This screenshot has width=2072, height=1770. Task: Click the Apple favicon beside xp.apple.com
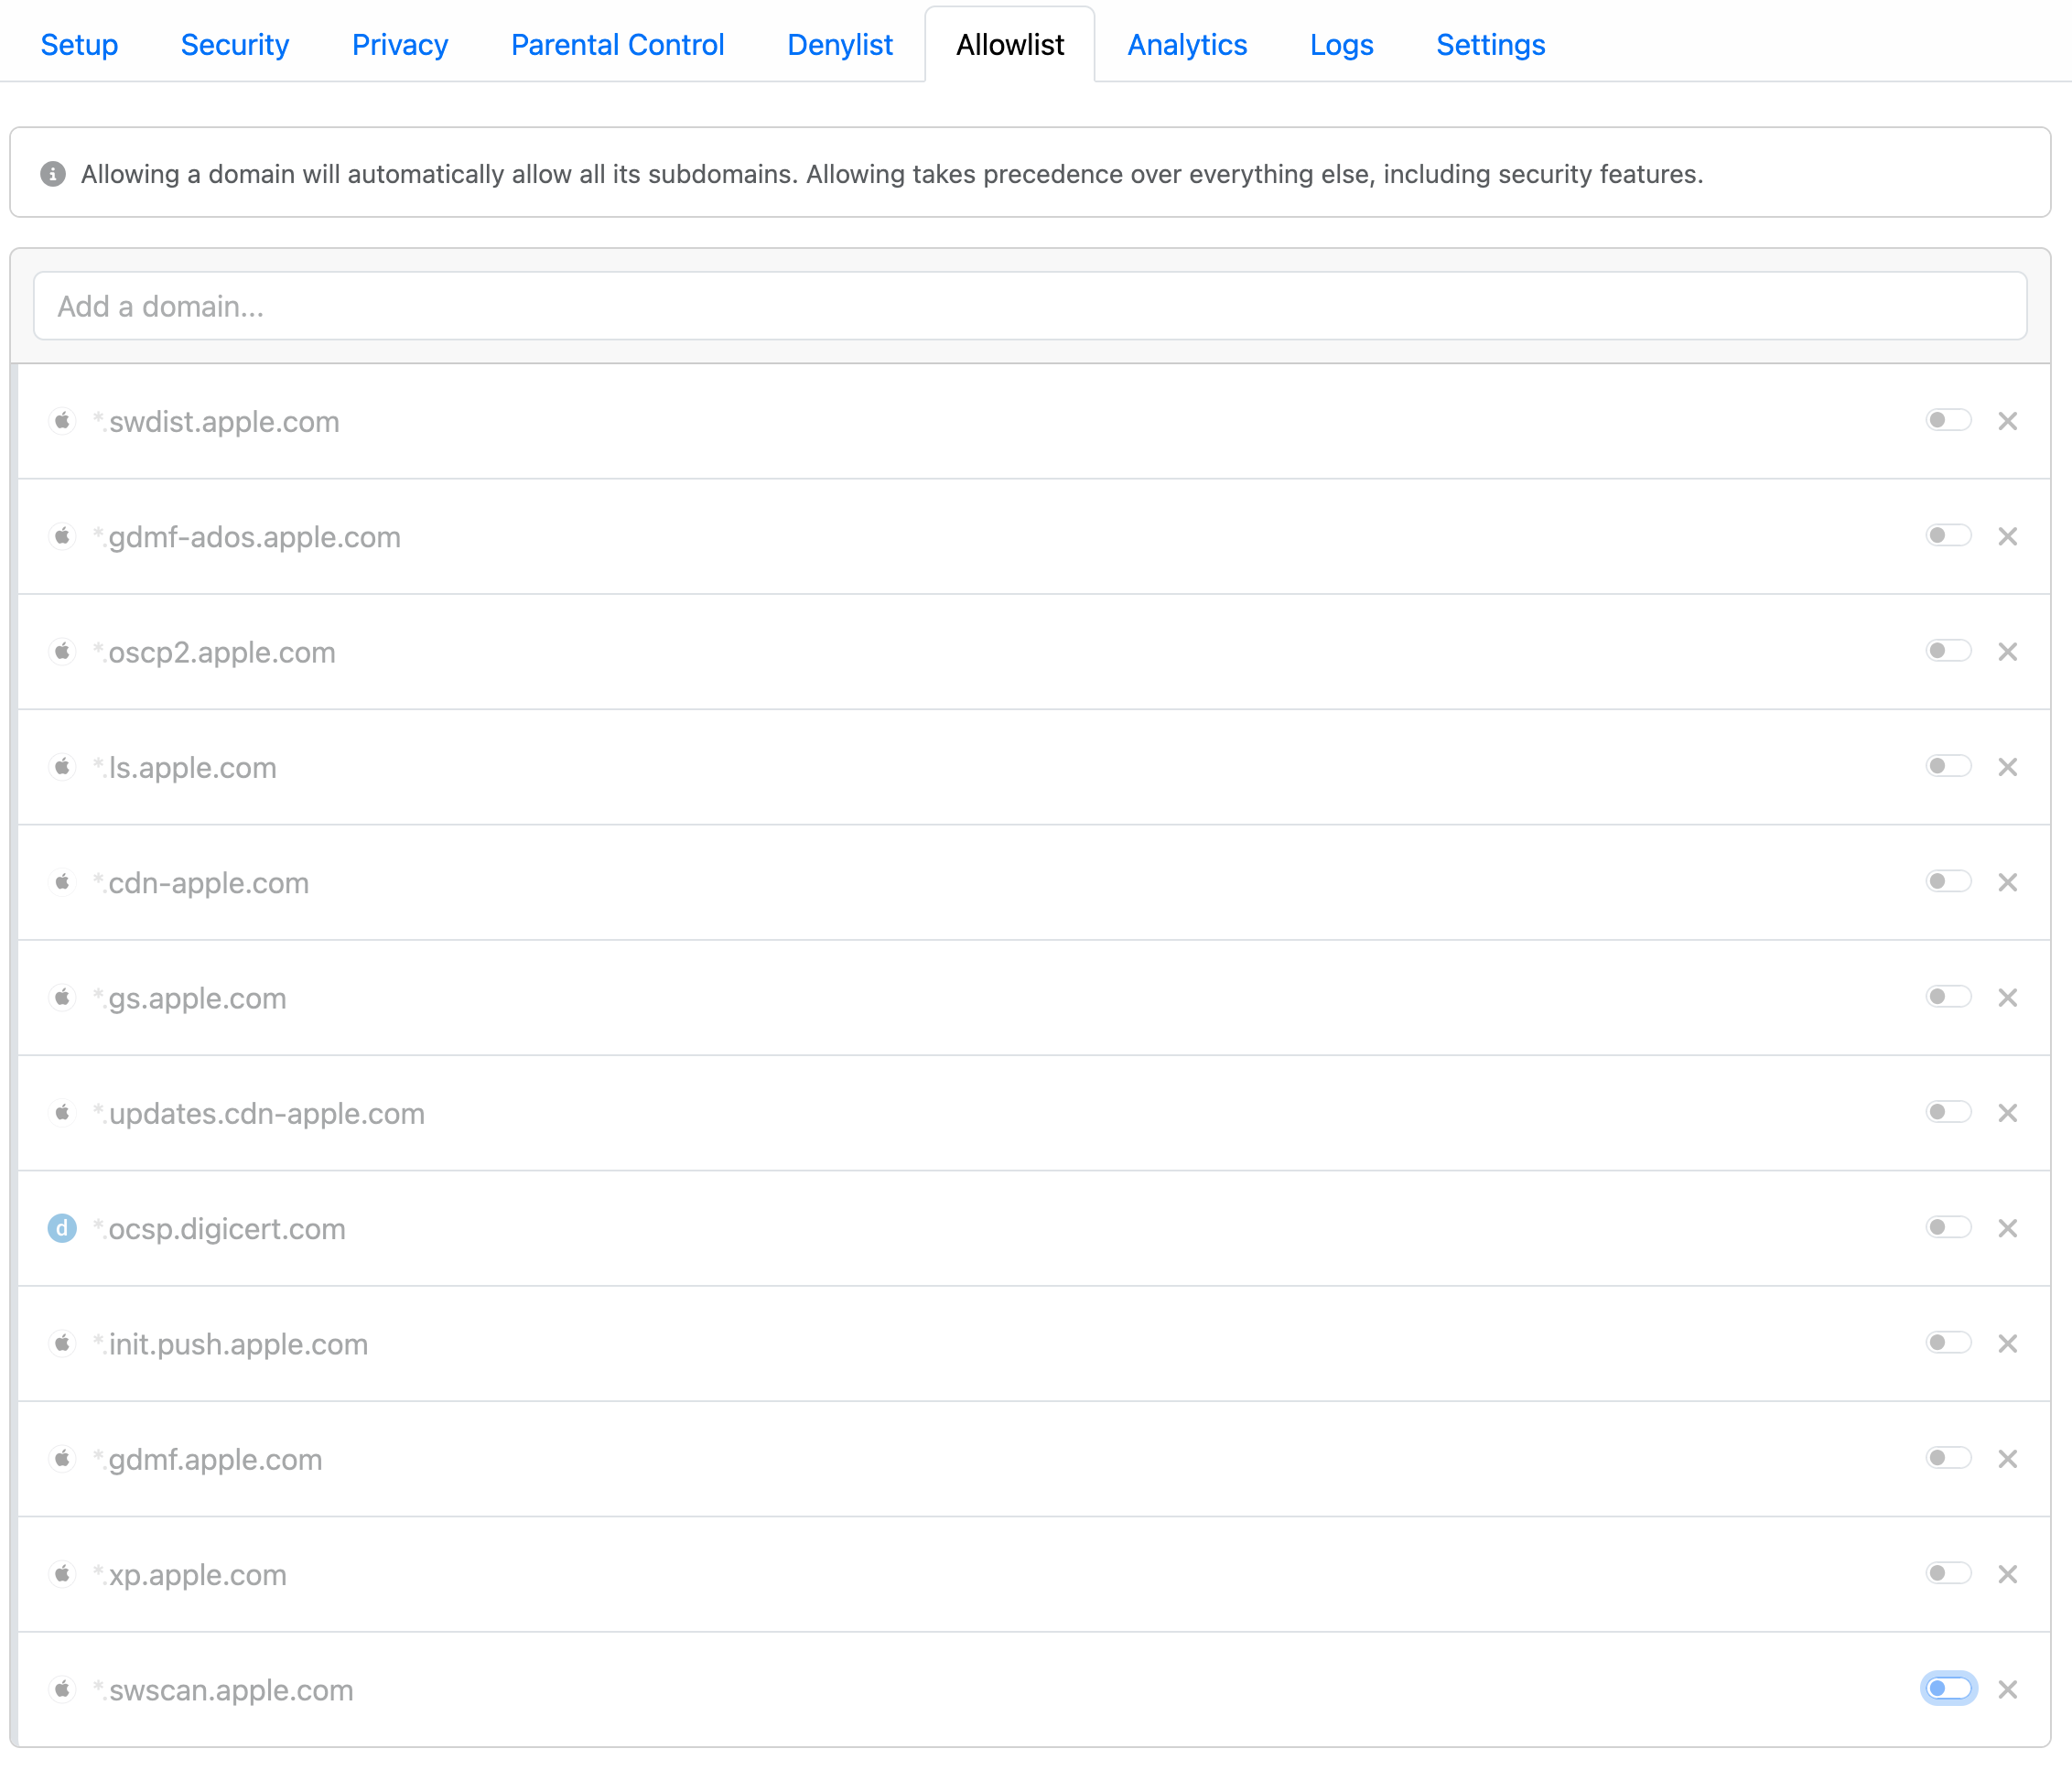tap(62, 1574)
